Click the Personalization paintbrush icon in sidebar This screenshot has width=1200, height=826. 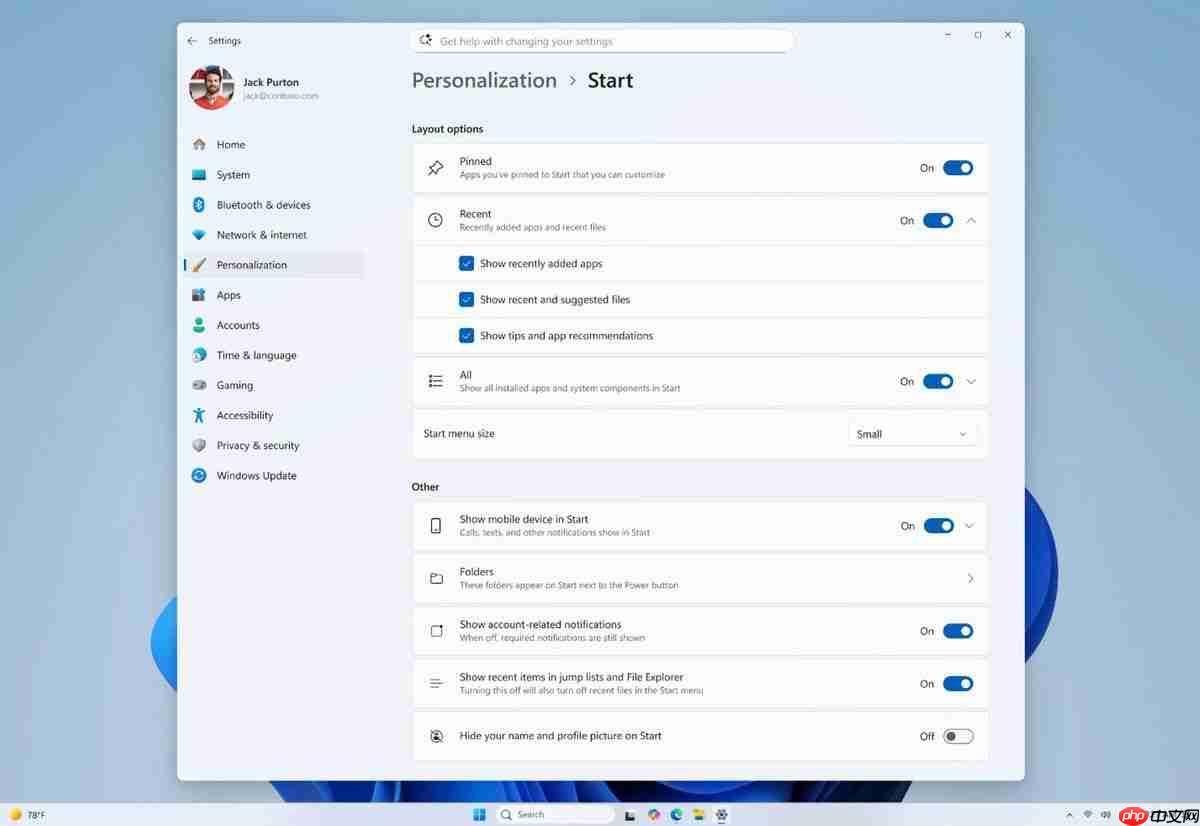pos(199,265)
